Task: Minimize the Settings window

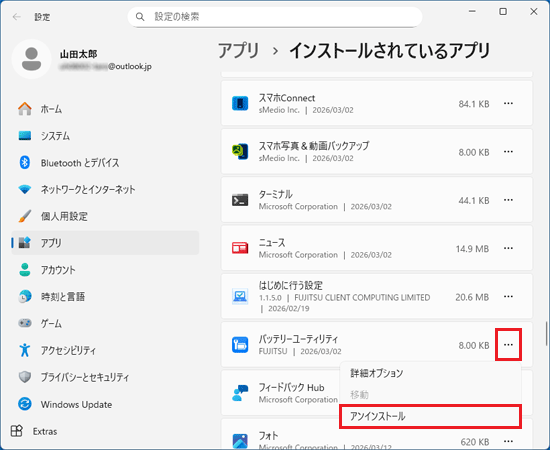Action: point(472,12)
